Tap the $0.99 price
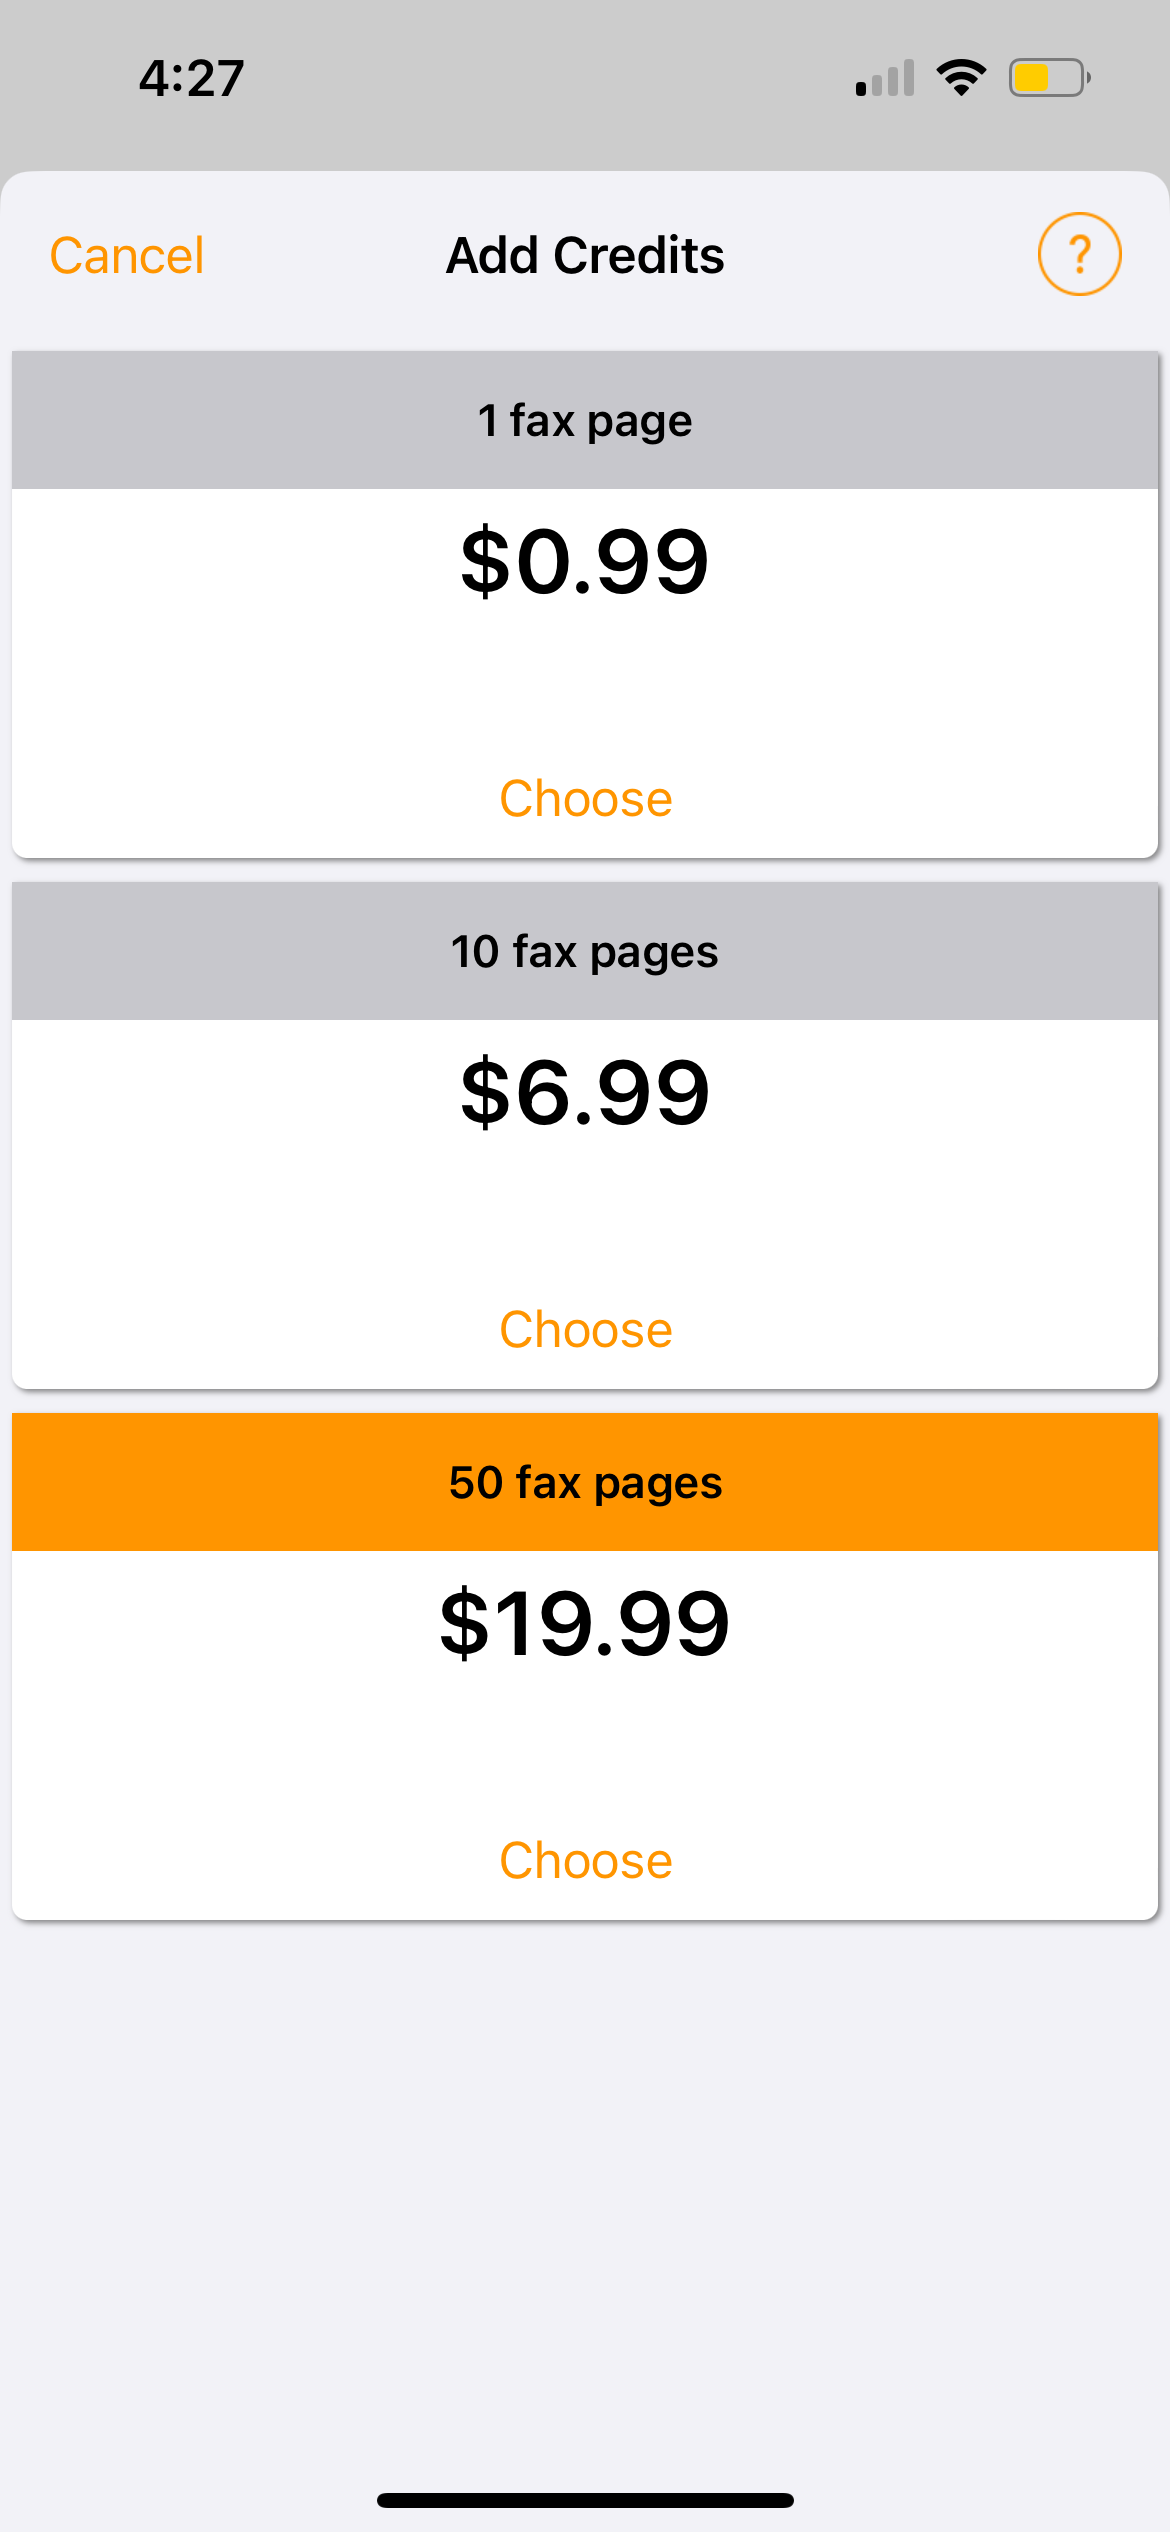 (585, 561)
